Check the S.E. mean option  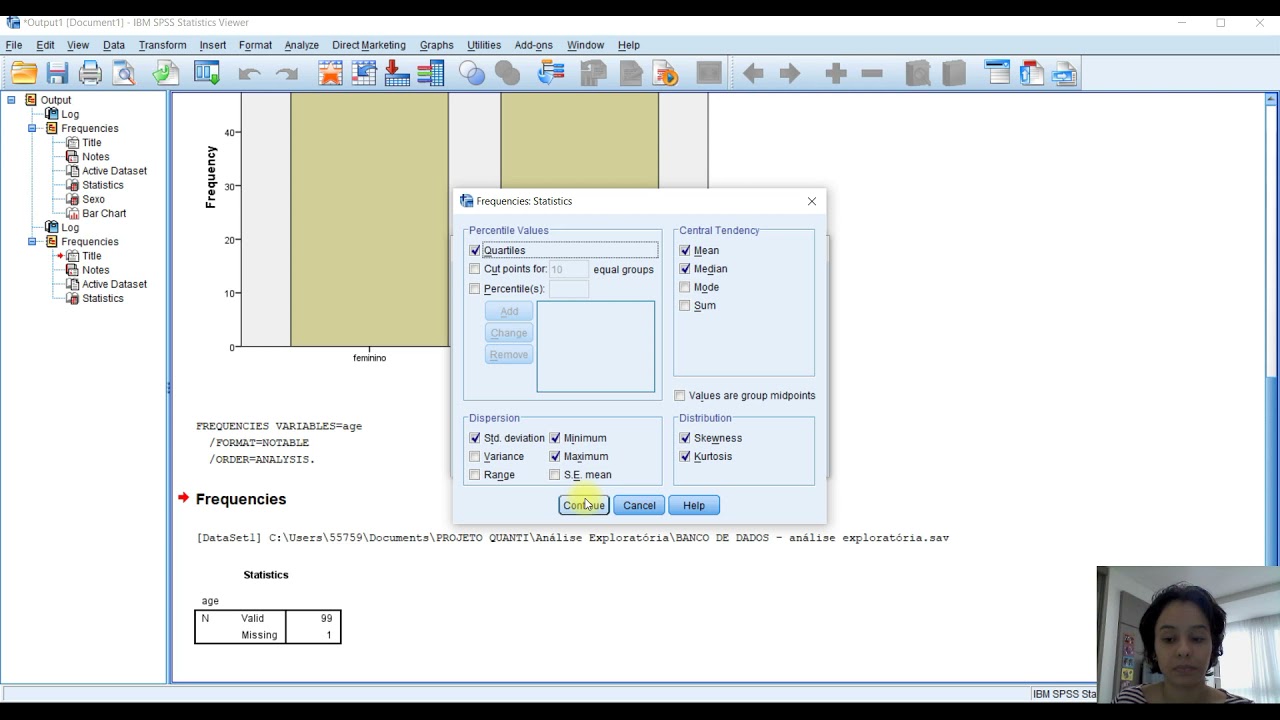(x=555, y=475)
